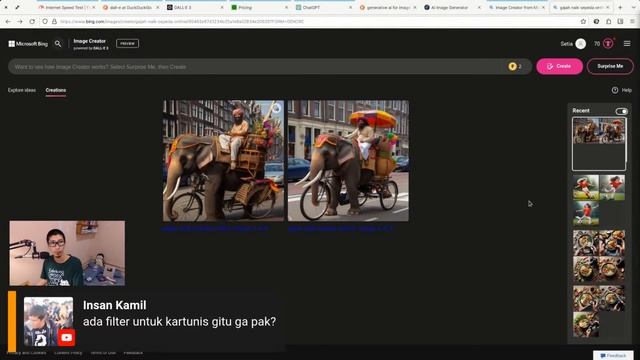
Task: Go back with browser back arrow
Action: pos(8,21)
